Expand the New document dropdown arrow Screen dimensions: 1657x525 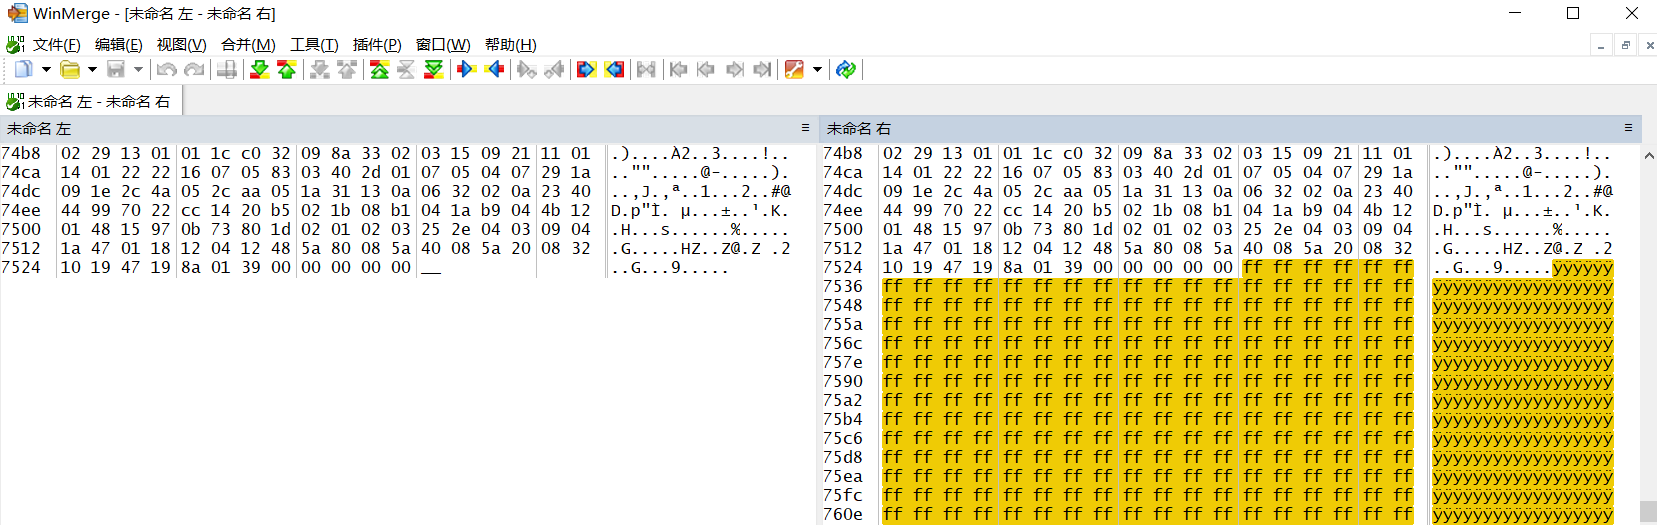45,69
